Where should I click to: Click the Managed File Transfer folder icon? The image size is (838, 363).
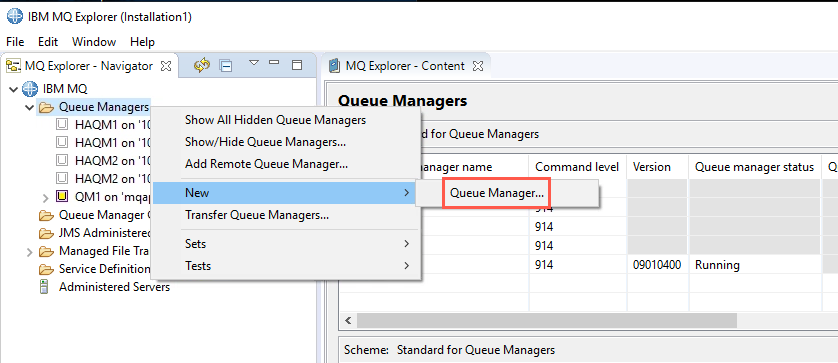47,251
